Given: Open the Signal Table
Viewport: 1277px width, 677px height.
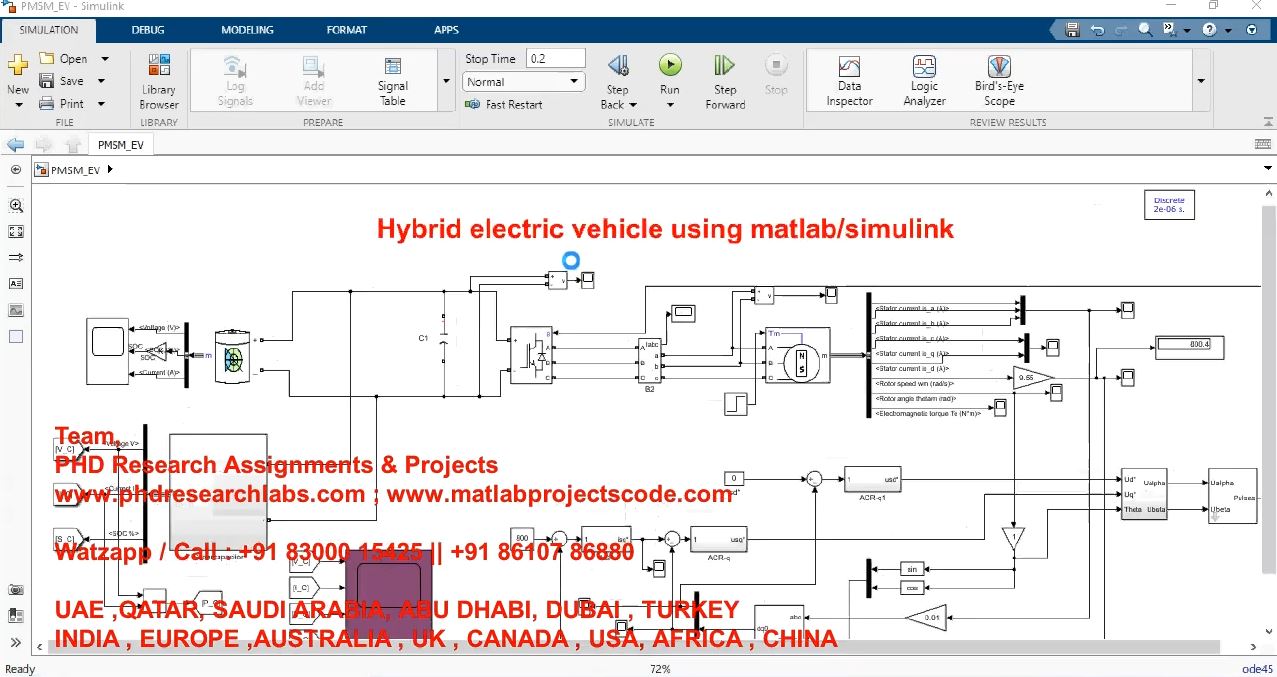Looking at the screenshot, I should point(393,82).
